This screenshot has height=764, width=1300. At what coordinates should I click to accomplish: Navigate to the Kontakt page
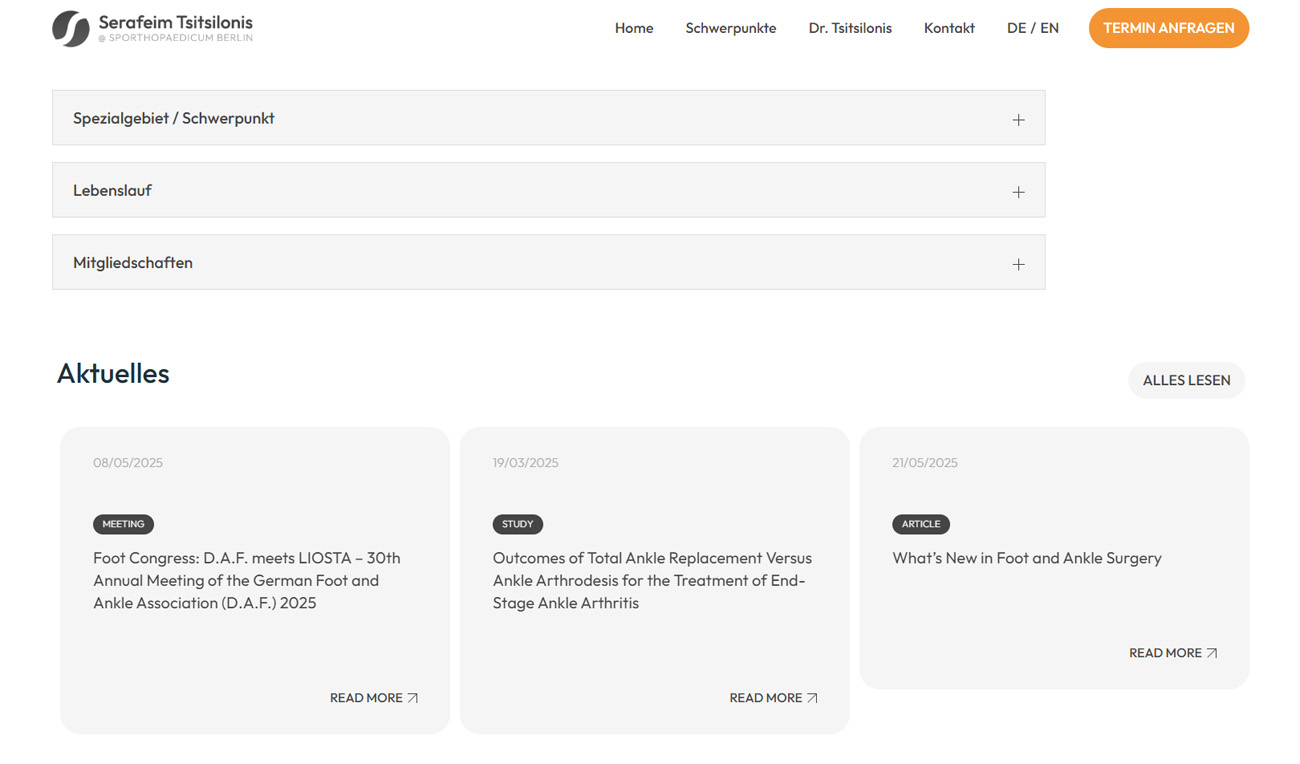tap(949, 28)
